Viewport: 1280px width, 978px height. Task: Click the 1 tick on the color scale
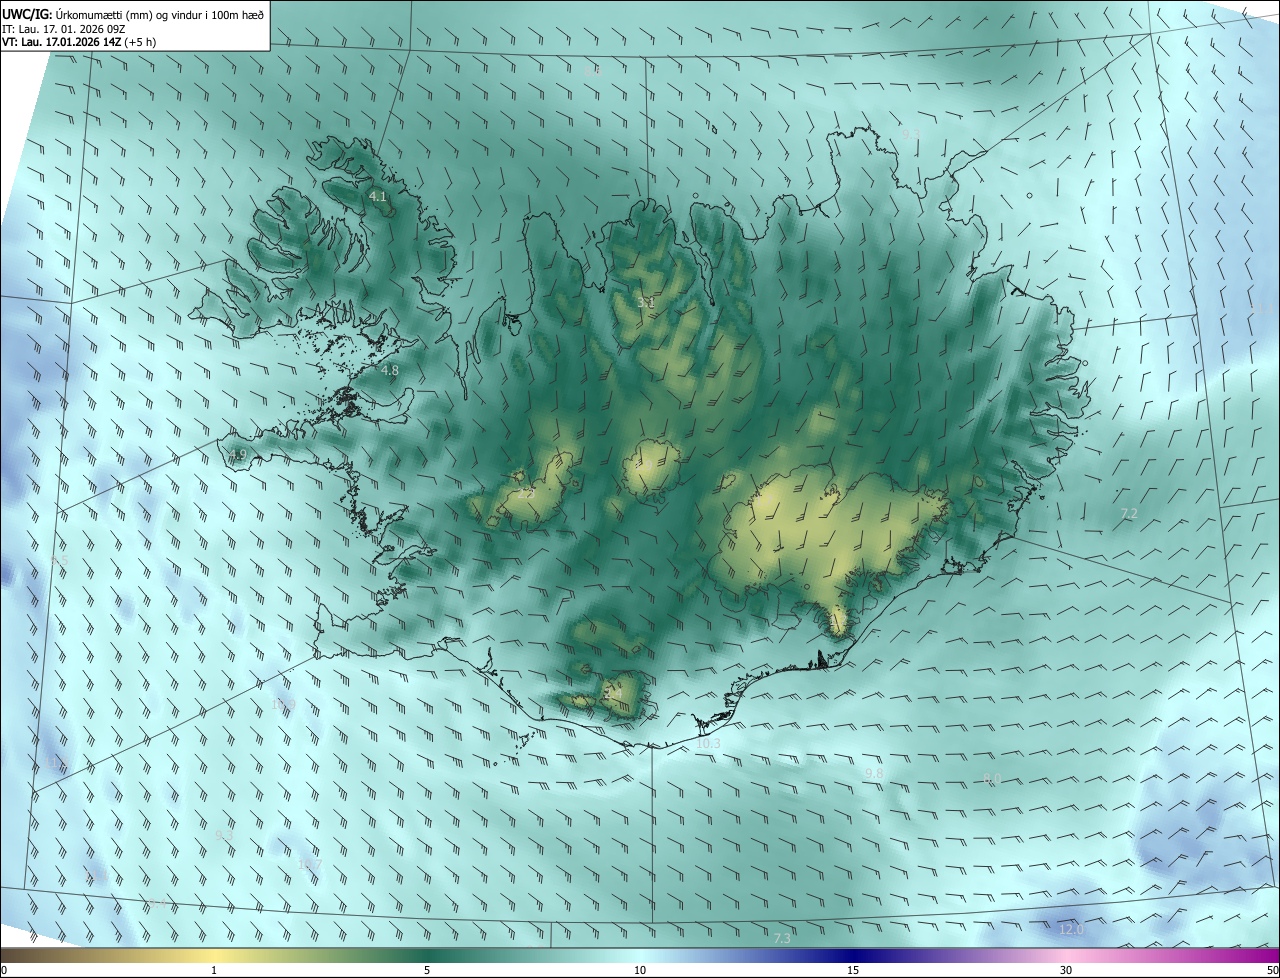coord(214,970)
